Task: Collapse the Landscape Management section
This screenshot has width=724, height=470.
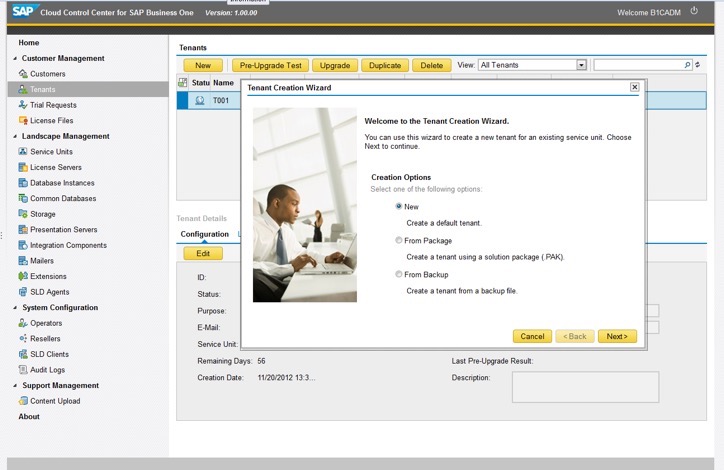Action: pos(15,137)
